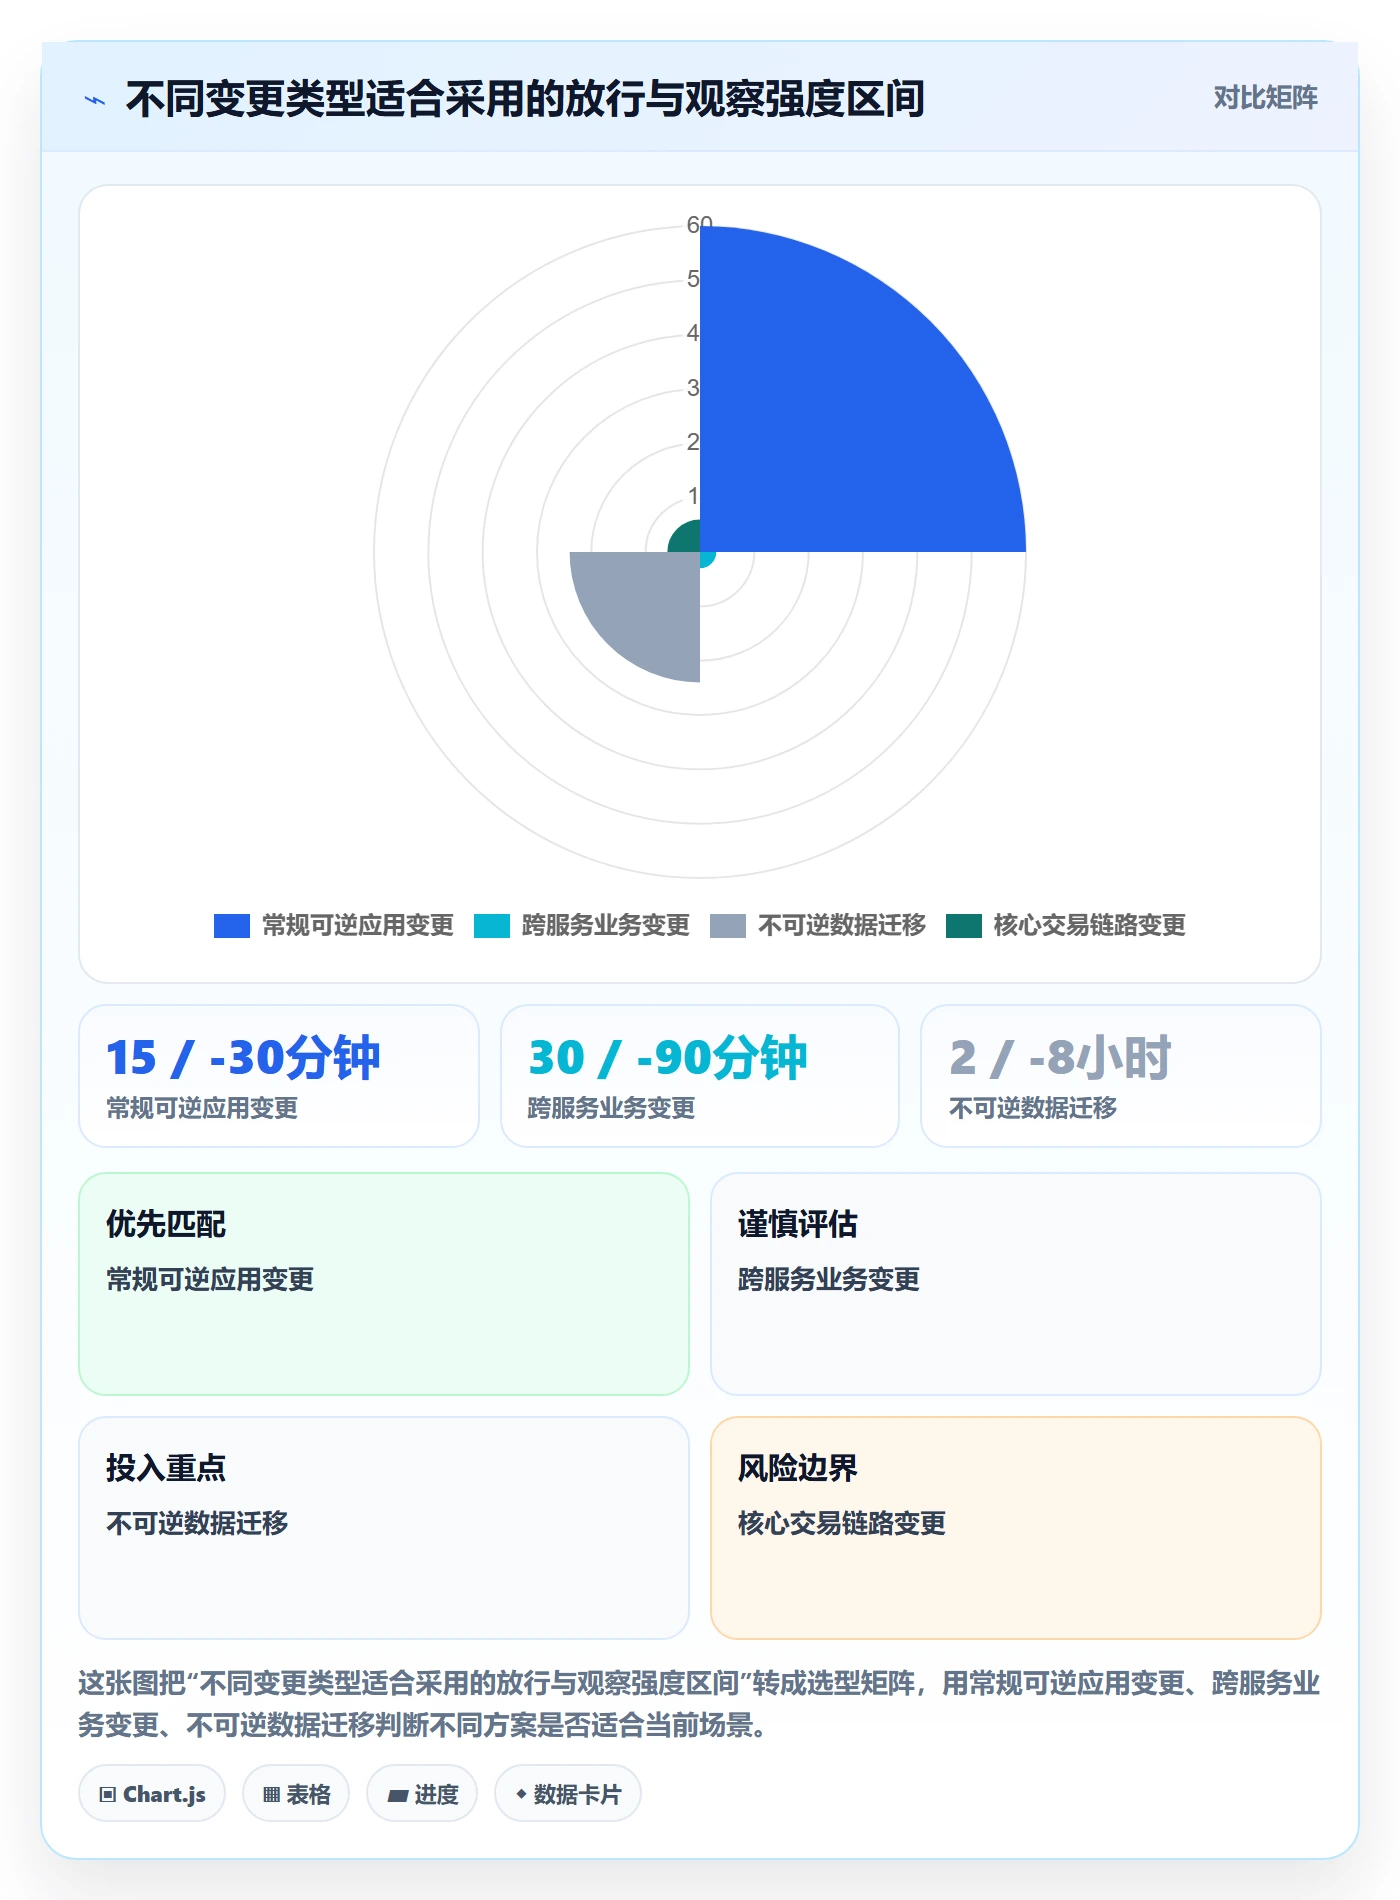The height and width of the screenshot is (1900, 1400).
Task: Select the 15 / -30分钟 stat value
Action: point(243,1058)
